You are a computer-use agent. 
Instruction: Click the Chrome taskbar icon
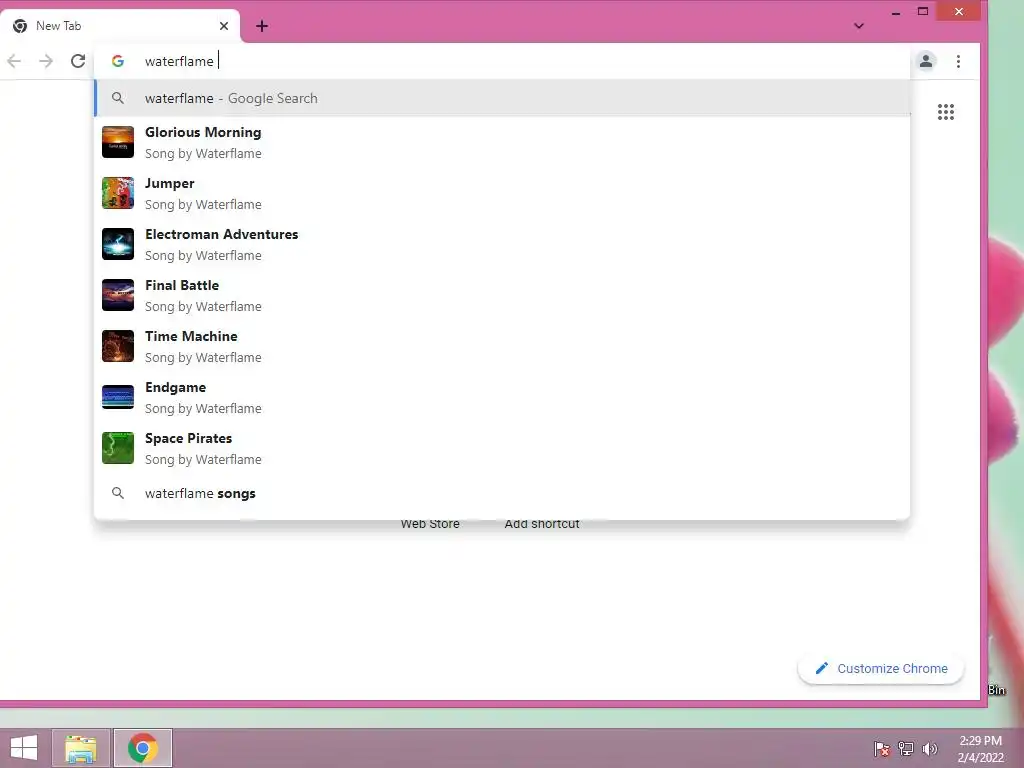[x=143, y=748]
